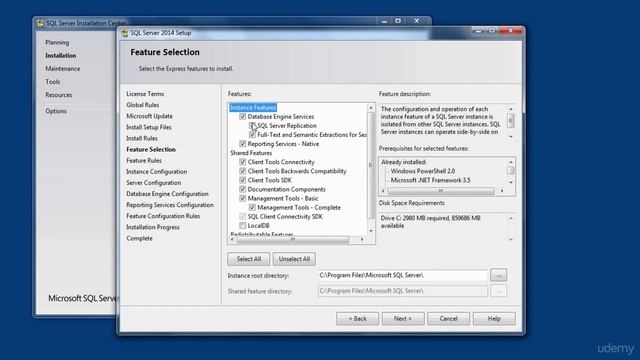Toggle Full-Text and Semantic Extractions checkbox
Screen dimensions: 640x360
pos(252,135)
